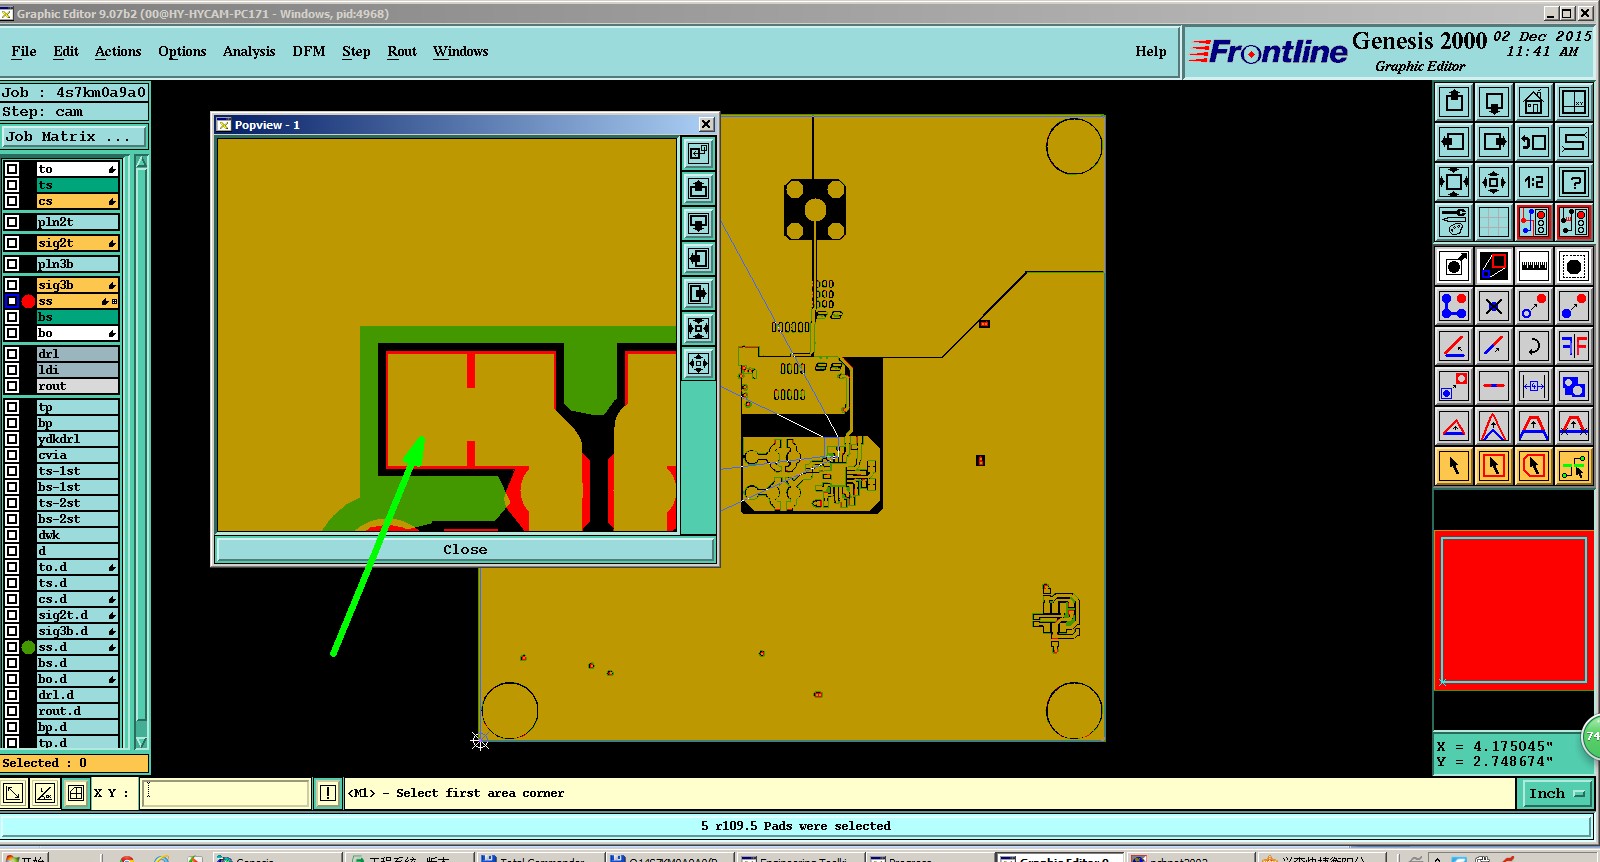Open the Step menu

tap(356, 51)
